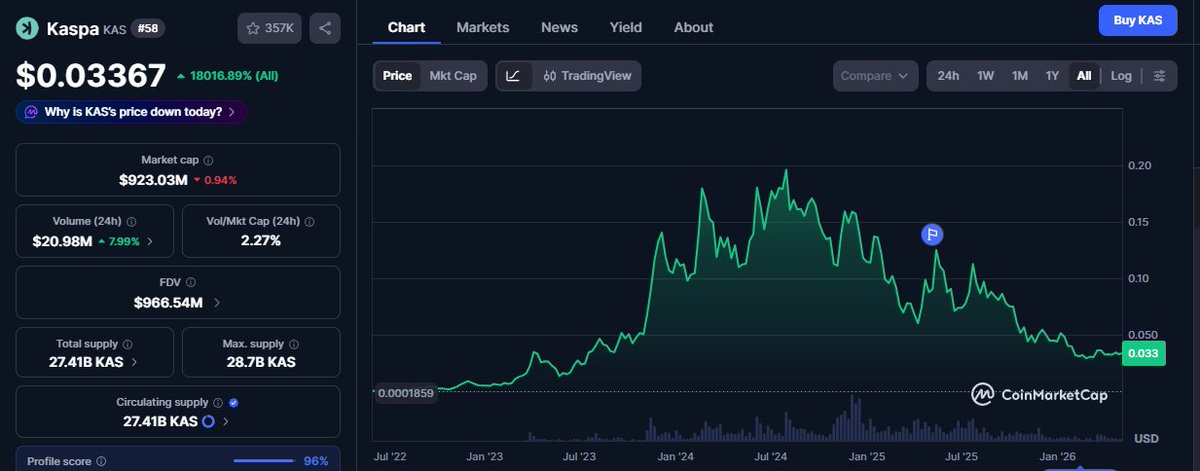1200x471 pixels.
Task: Select All time range
Action: point(1084,76)
